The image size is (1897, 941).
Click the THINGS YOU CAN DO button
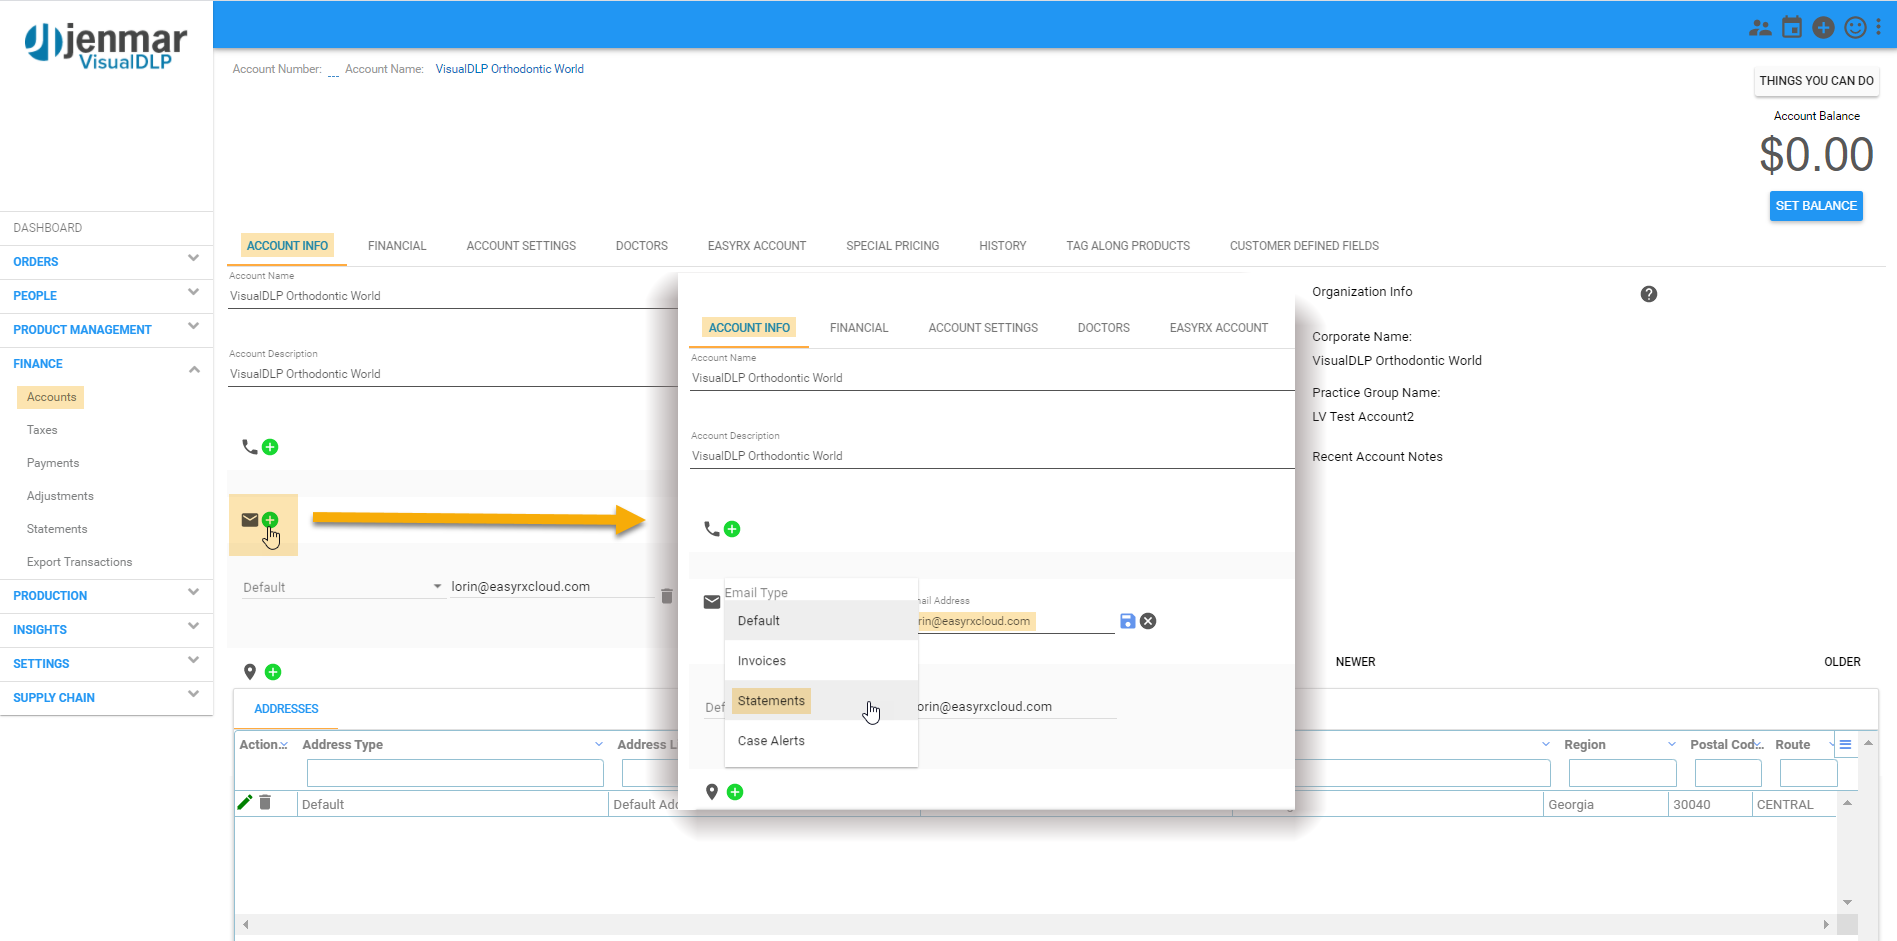point(1817,81)
